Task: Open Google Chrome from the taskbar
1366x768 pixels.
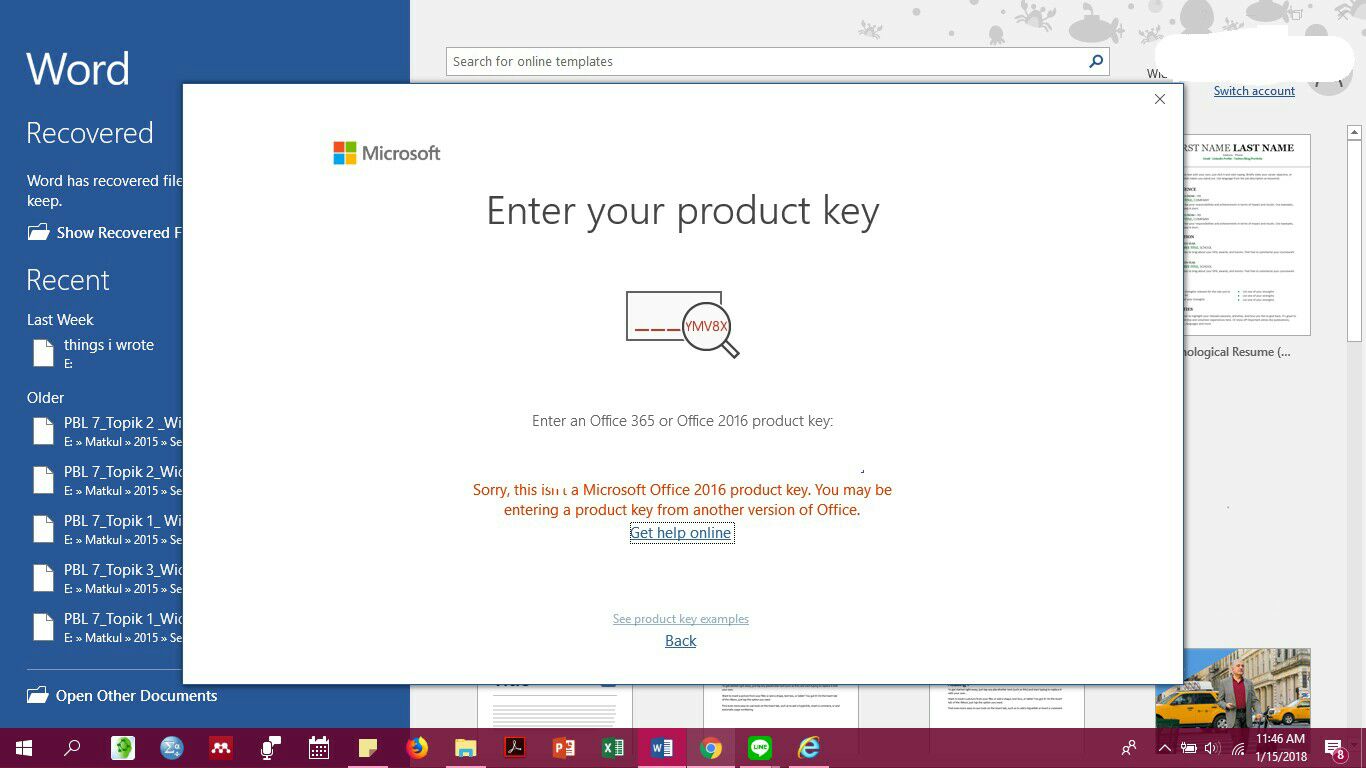Action: [x=711, y=748]
